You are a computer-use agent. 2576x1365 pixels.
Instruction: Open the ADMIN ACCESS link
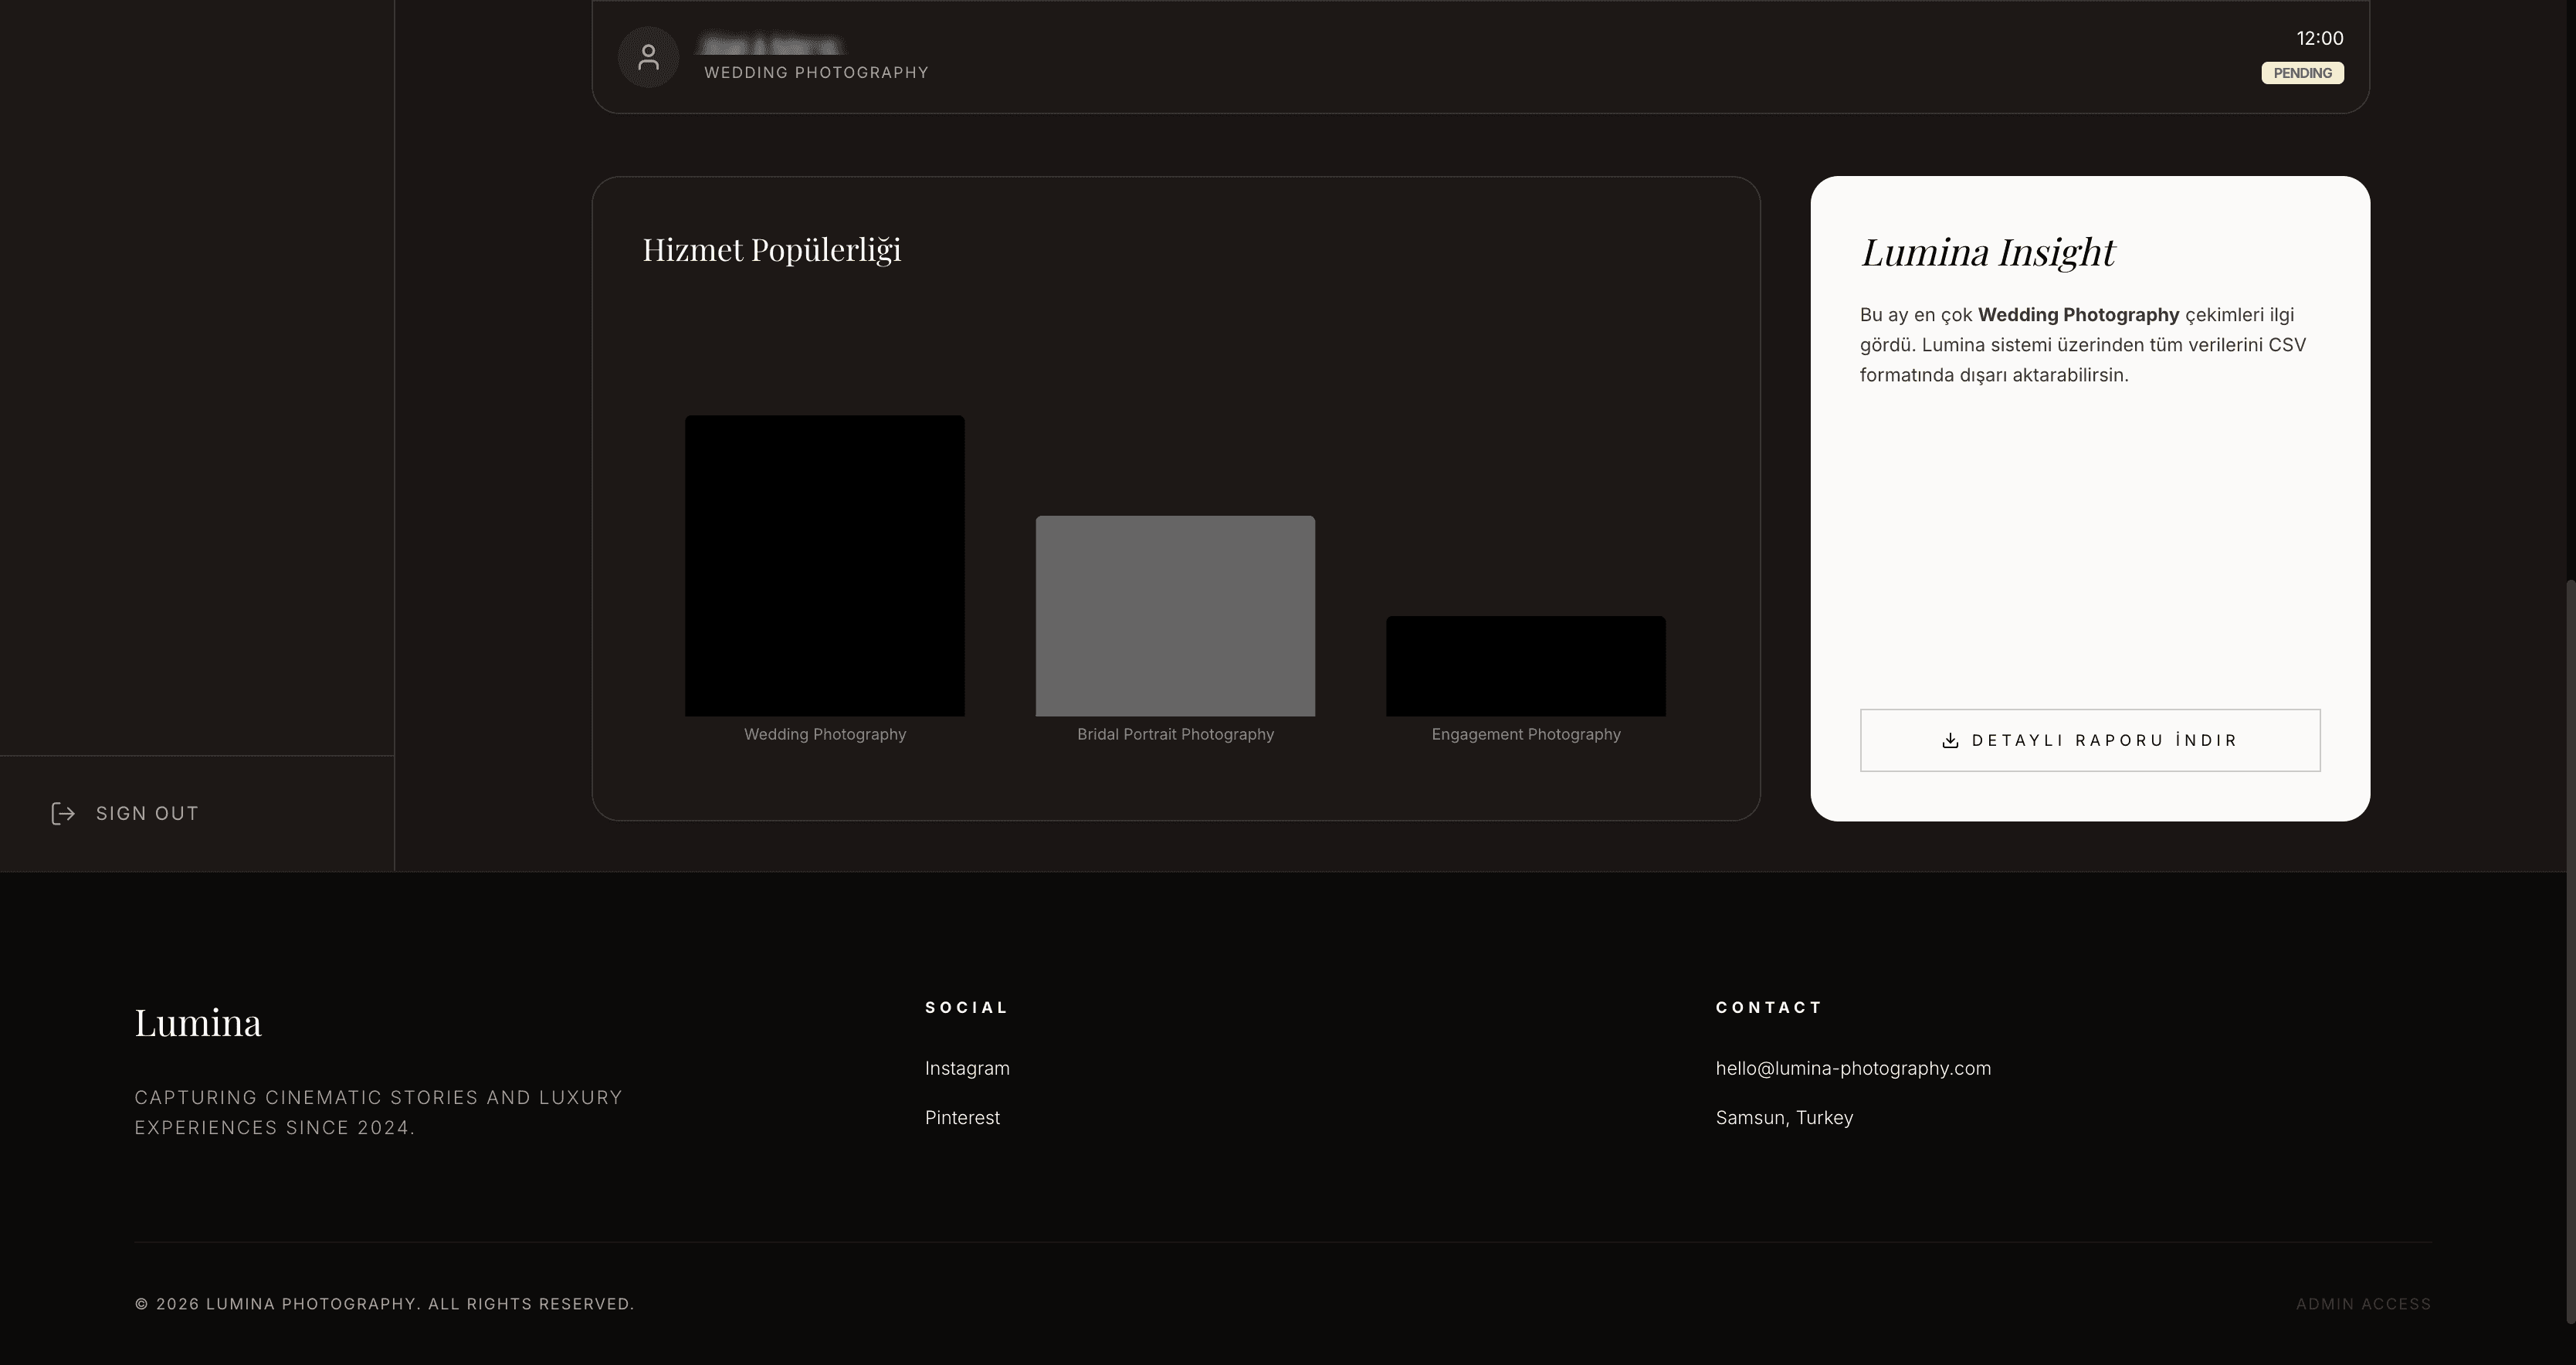tap(2363, 1304)
